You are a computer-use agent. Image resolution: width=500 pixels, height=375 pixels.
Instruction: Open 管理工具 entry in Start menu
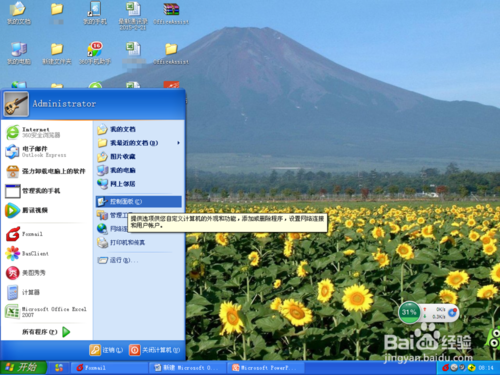point(112,216)
